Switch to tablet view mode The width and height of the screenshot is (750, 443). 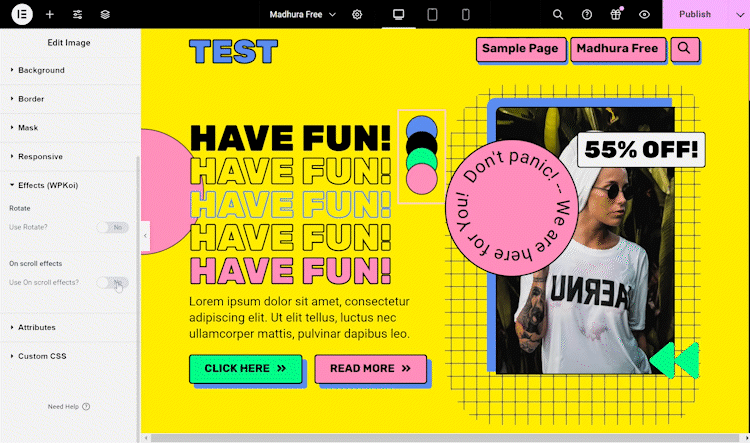432,14
